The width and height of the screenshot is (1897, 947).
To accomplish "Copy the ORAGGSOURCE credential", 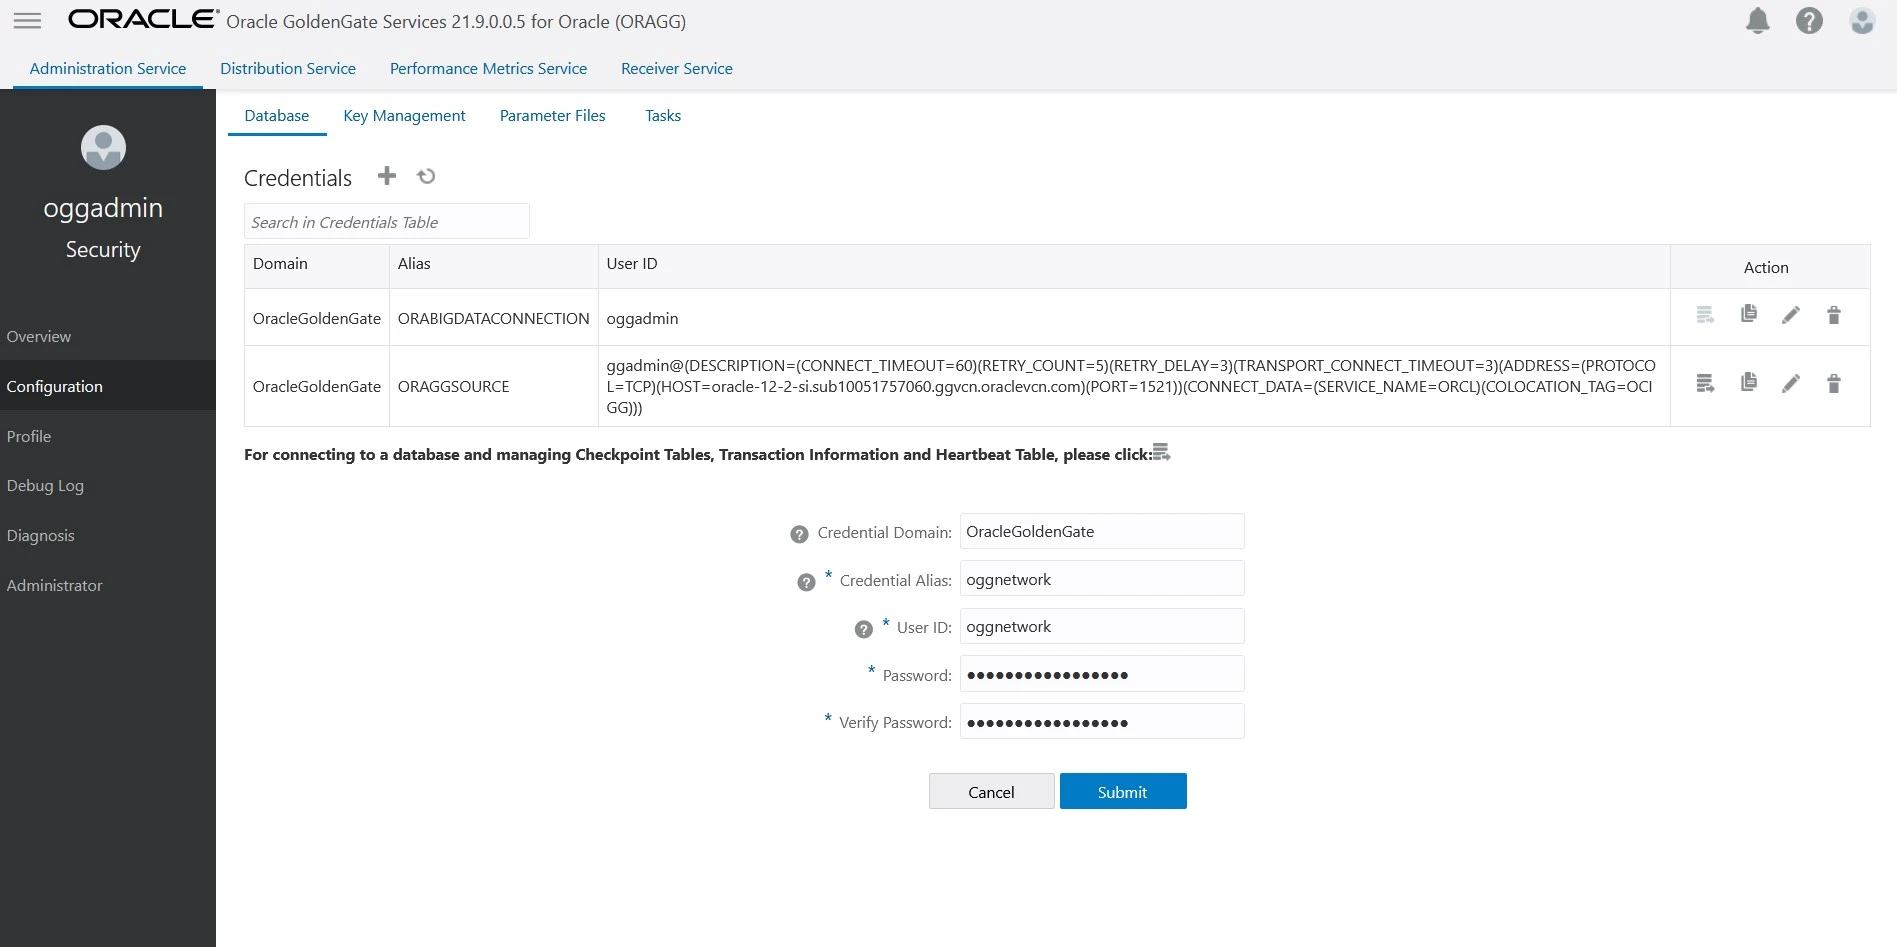I will pyautogui.click(x=1748, y=382).
